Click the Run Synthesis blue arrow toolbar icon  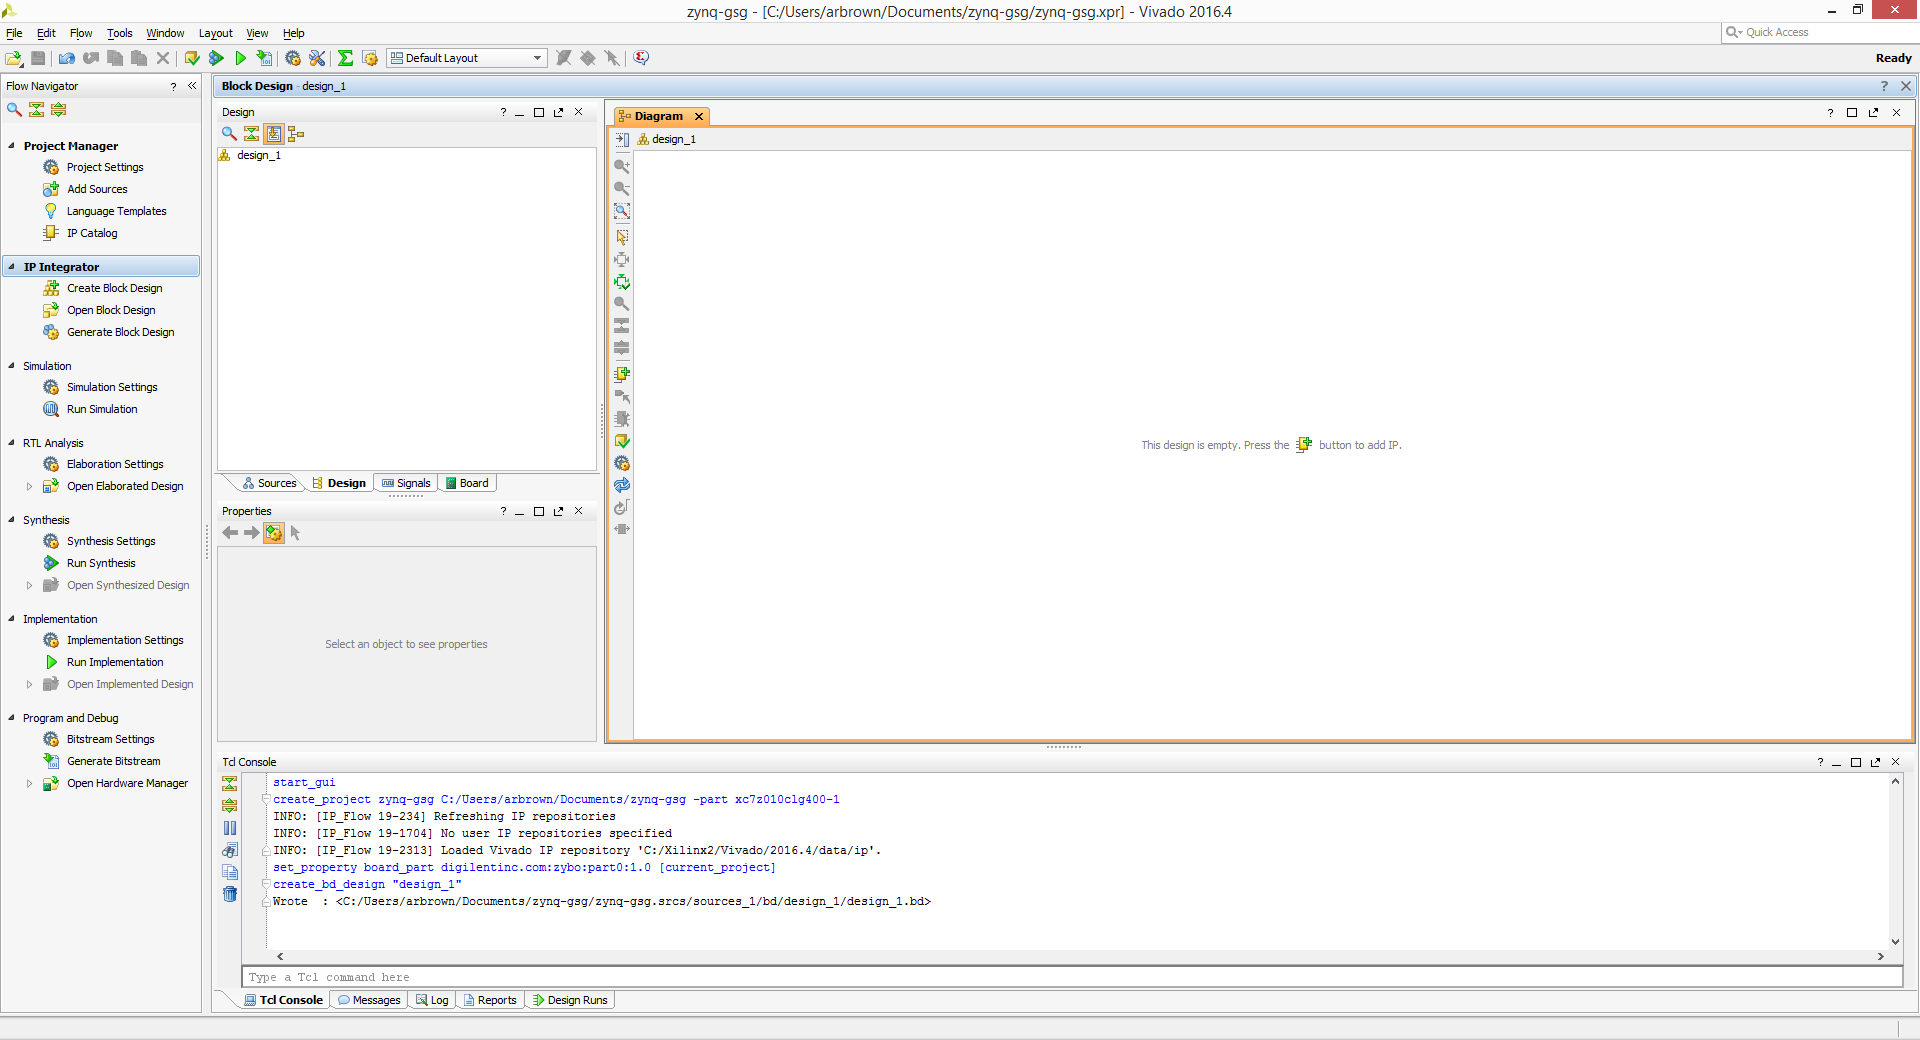[x=216, y=59]
